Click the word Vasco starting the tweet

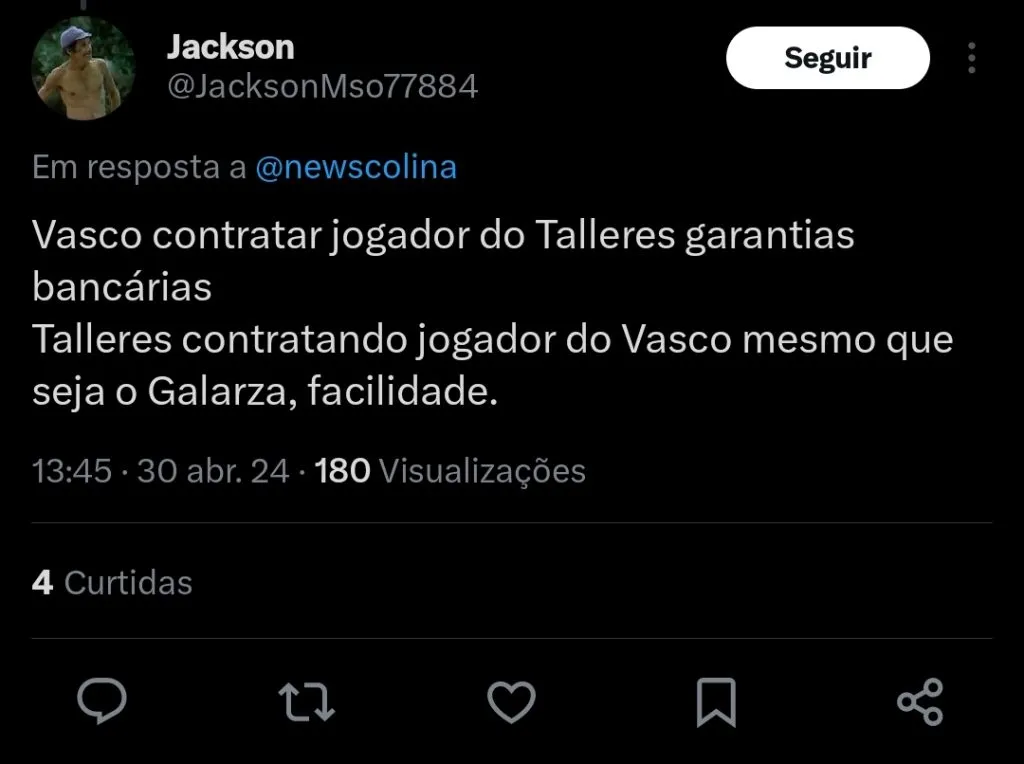click(87, 235)
